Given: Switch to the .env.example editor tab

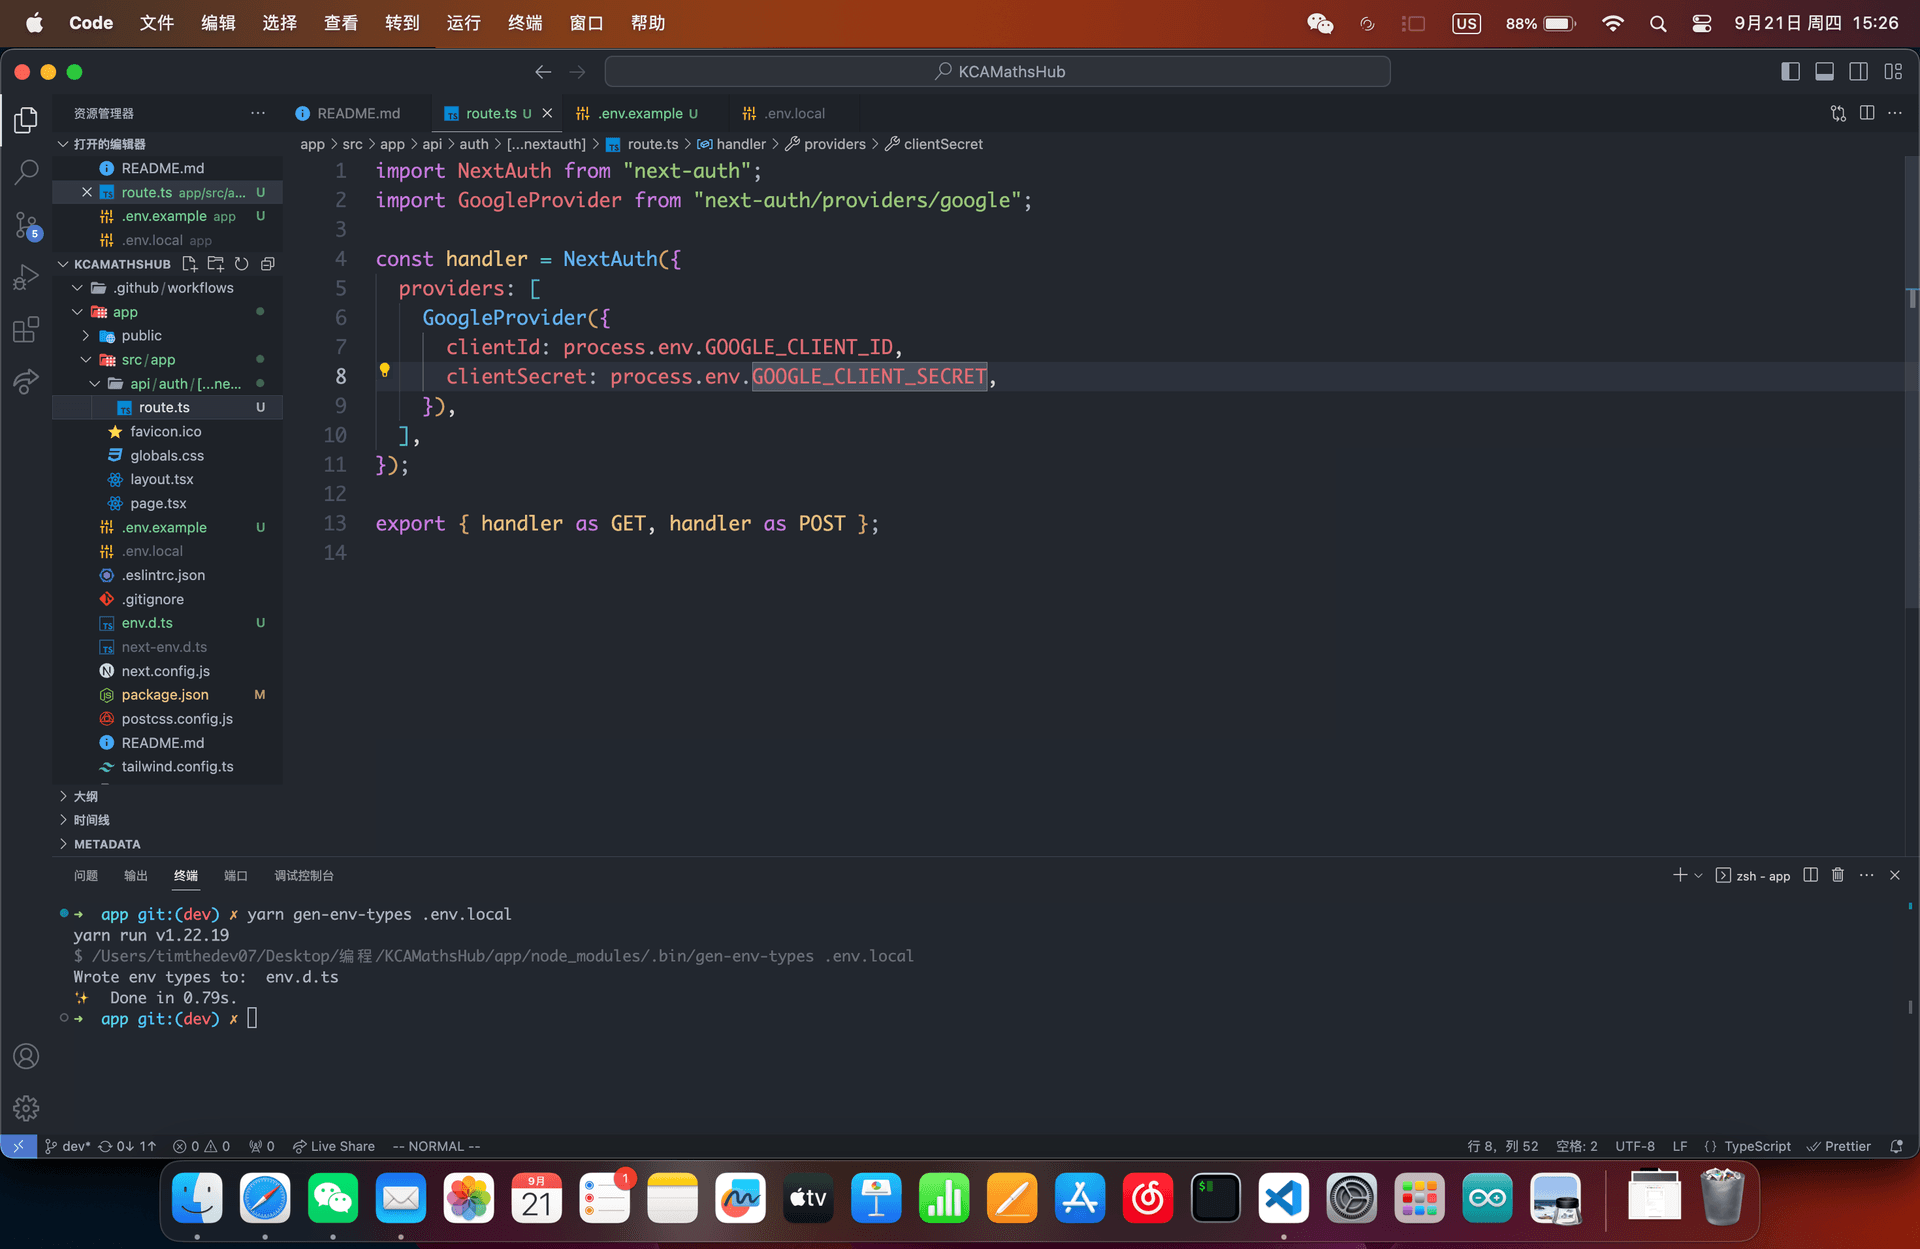Looking at the screenshot, I should click(639, 113).
